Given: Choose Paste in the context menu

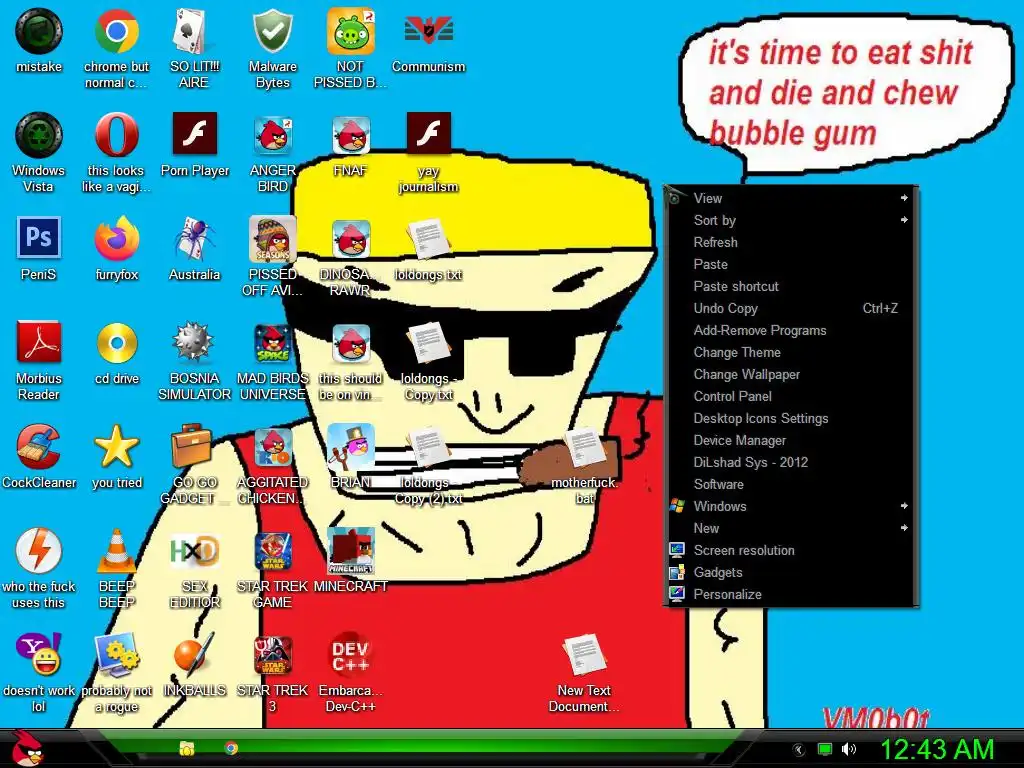Looking at the screenshot, I should (x=791, y=264).
